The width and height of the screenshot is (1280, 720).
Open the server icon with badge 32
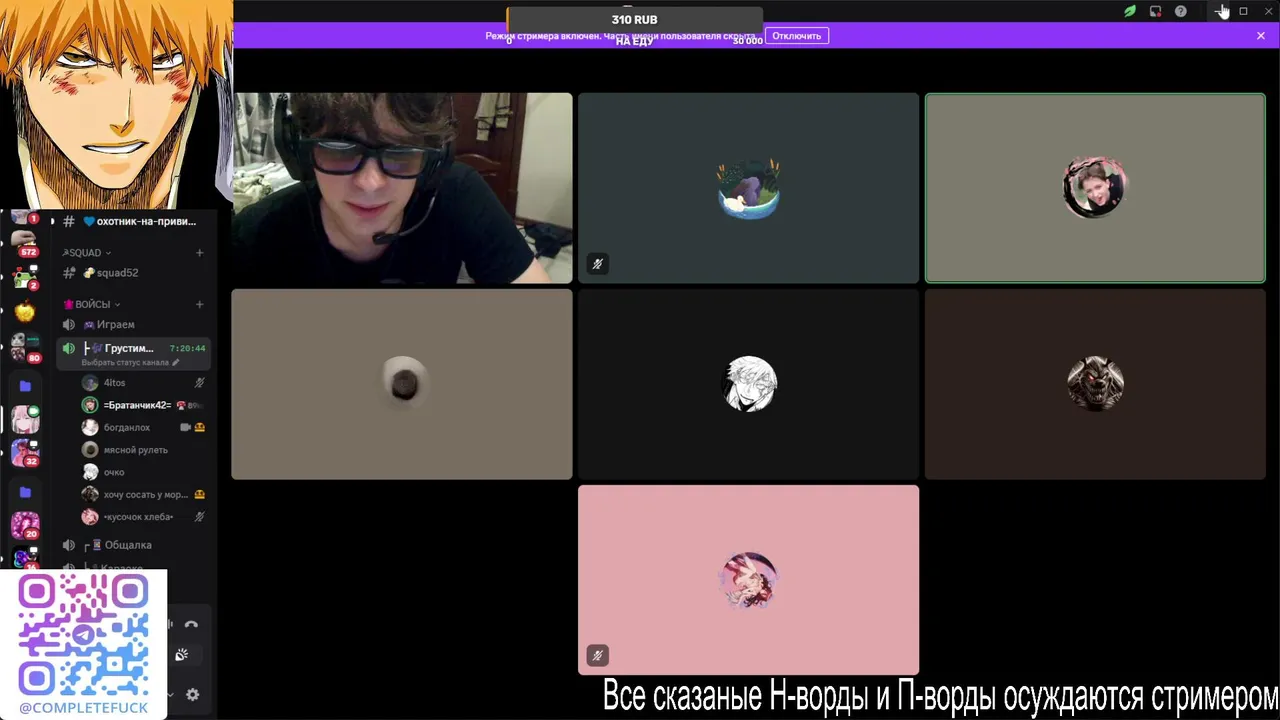click(x=25, y=454)
